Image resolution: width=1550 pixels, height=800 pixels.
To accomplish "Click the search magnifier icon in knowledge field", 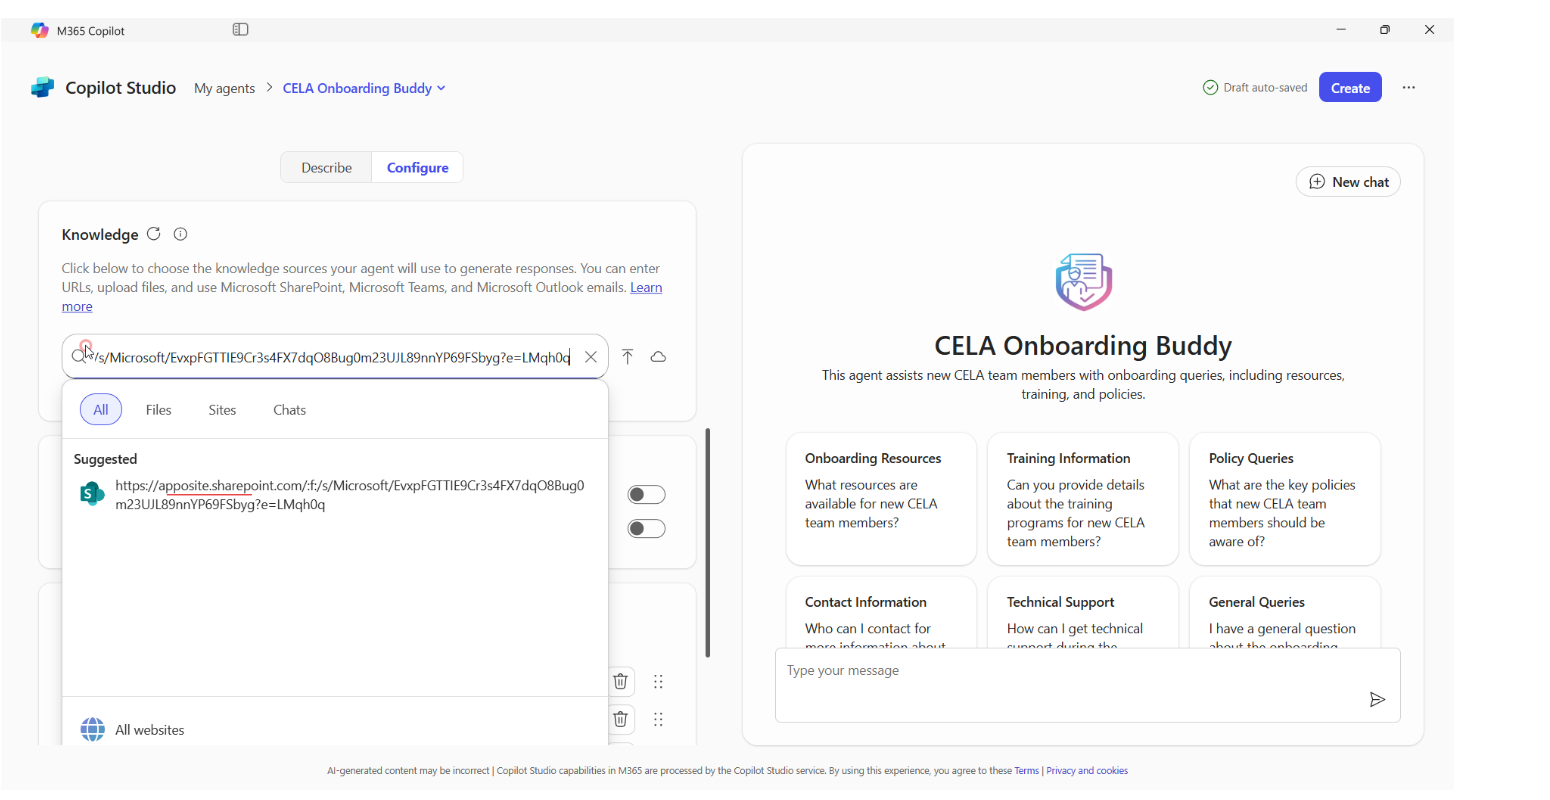I will (x=78, y=356).
